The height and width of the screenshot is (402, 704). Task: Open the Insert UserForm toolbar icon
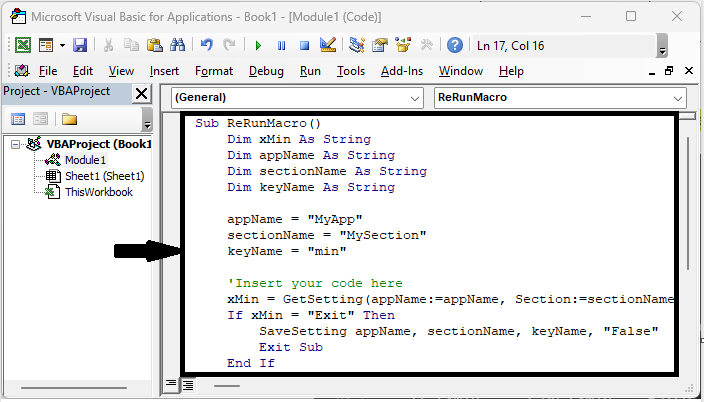coord(46,45)
